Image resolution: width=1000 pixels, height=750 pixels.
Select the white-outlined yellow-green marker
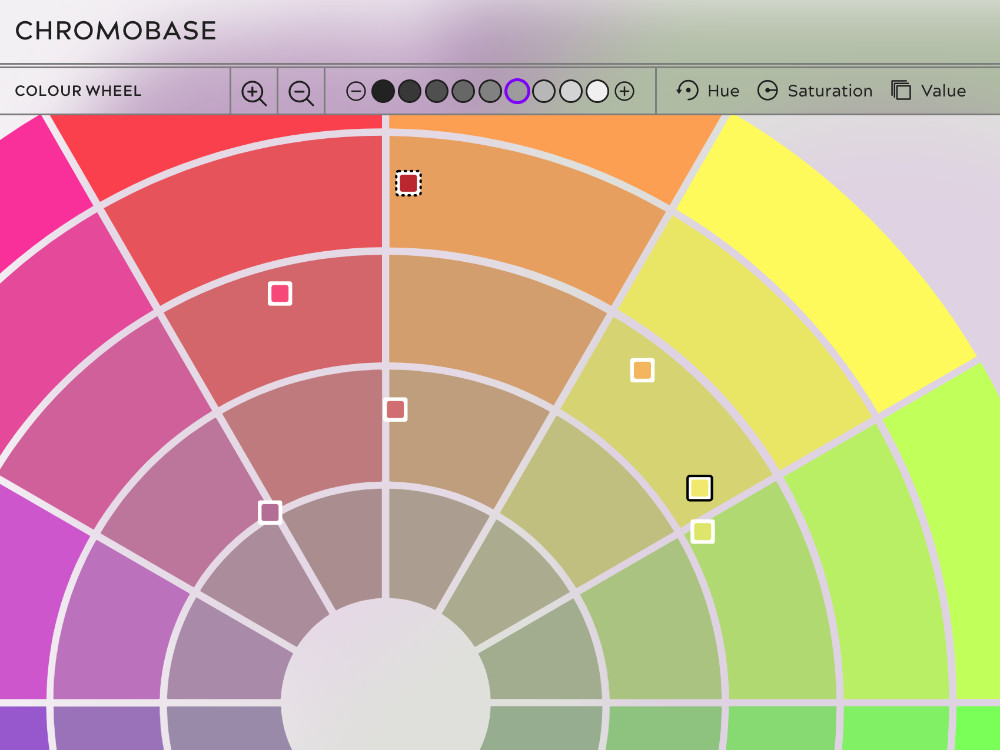click(x=702, y=531)
